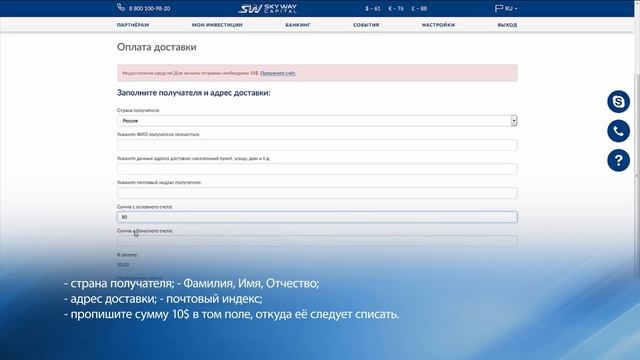Click the Skype contact icon
Image resolution: width=640 pixels, height=360 pixels.
click(x=618, y=102)
